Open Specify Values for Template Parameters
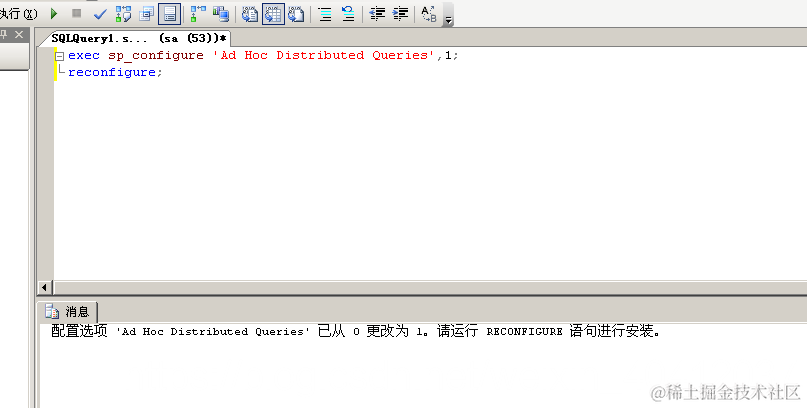The image size is (807, 408). pos(429,14)
